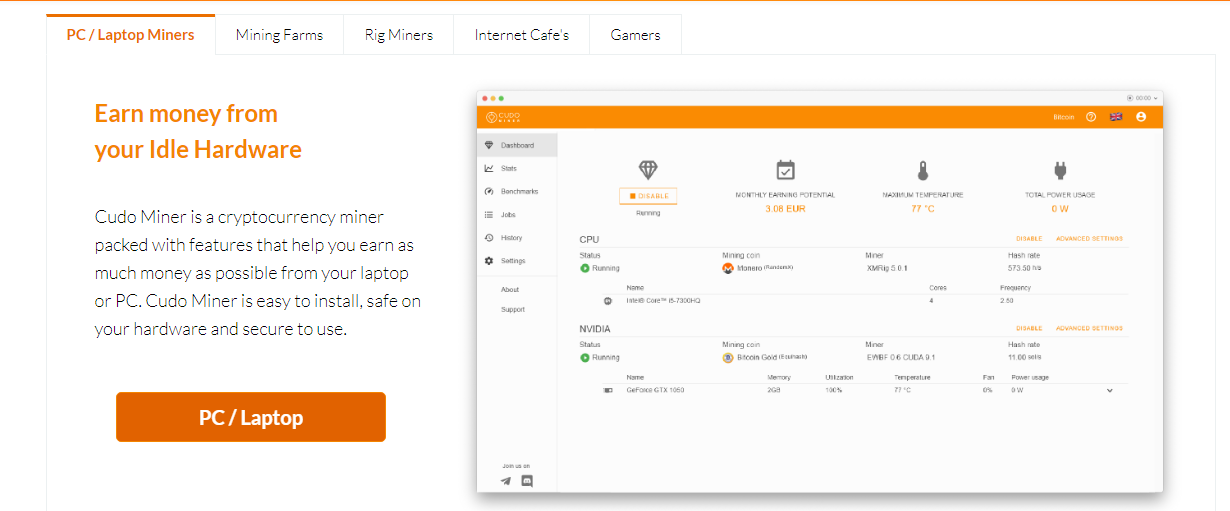This screenshot has height=511, width=1230.
Task: Switch to Mining Farms tab
Action: pyautogui.click(x=279, y=34)
